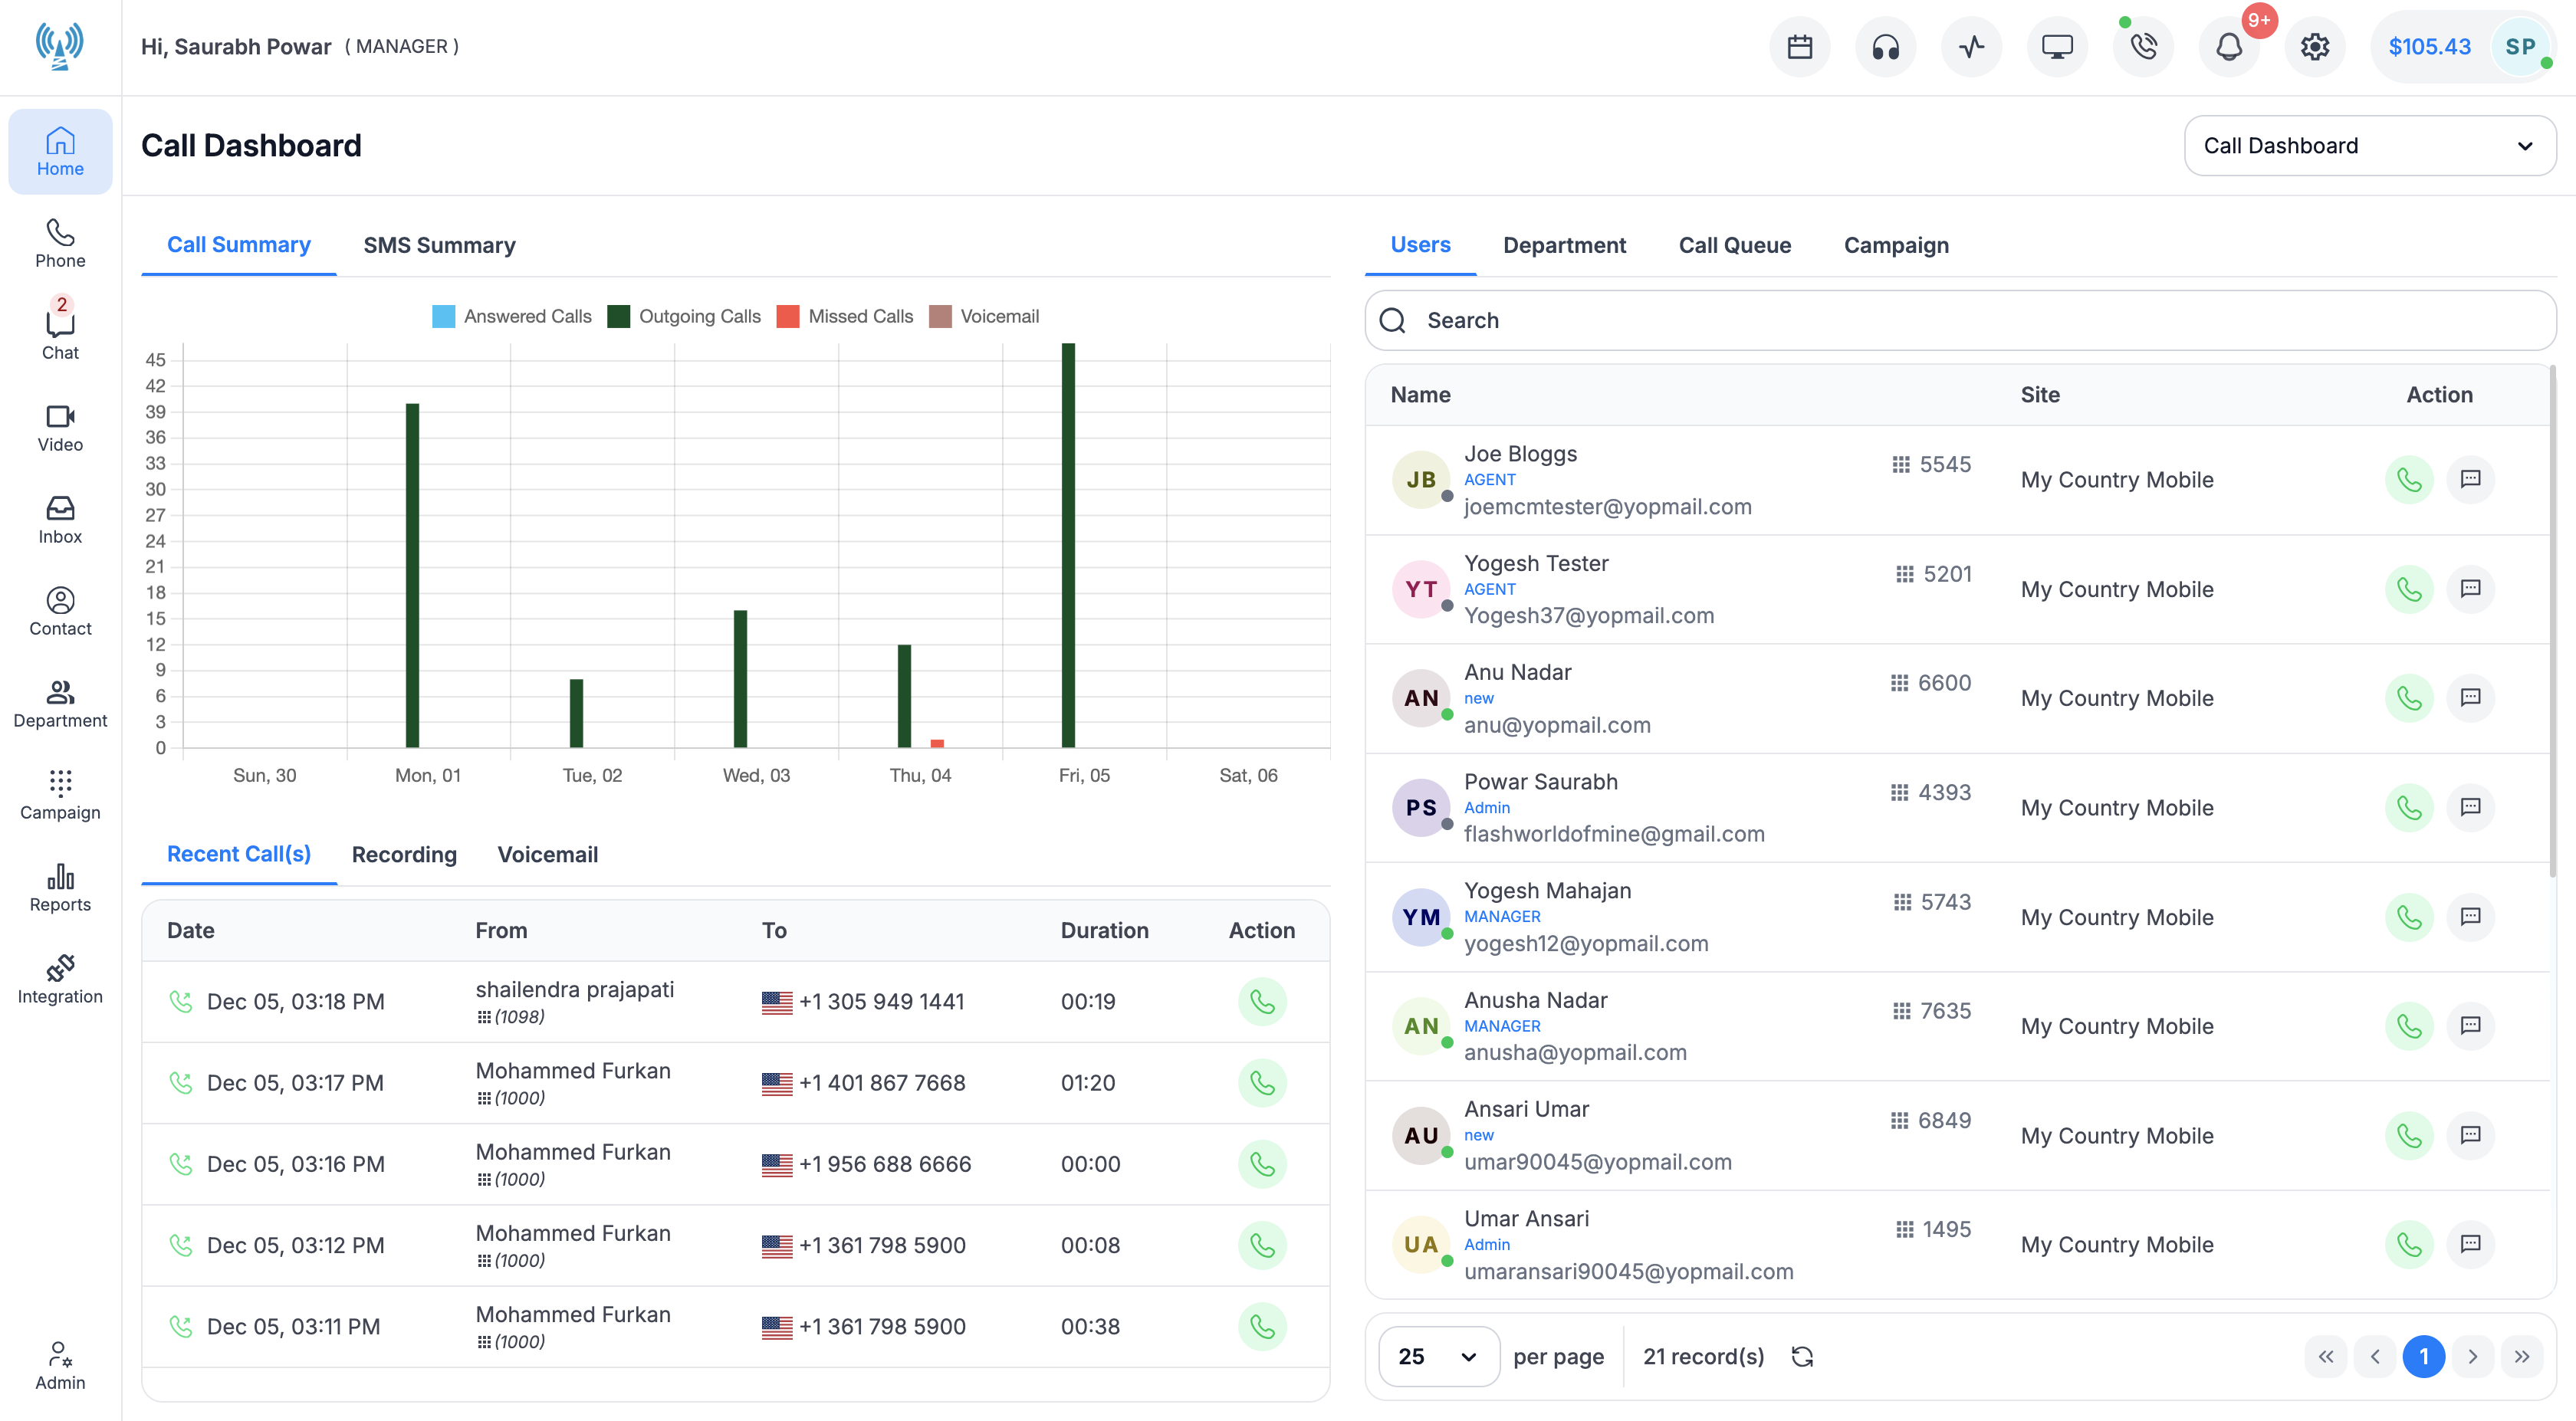Open the notifications bell
Viewport: 2576px width, 1421px height.
(x=2229, y=47)
